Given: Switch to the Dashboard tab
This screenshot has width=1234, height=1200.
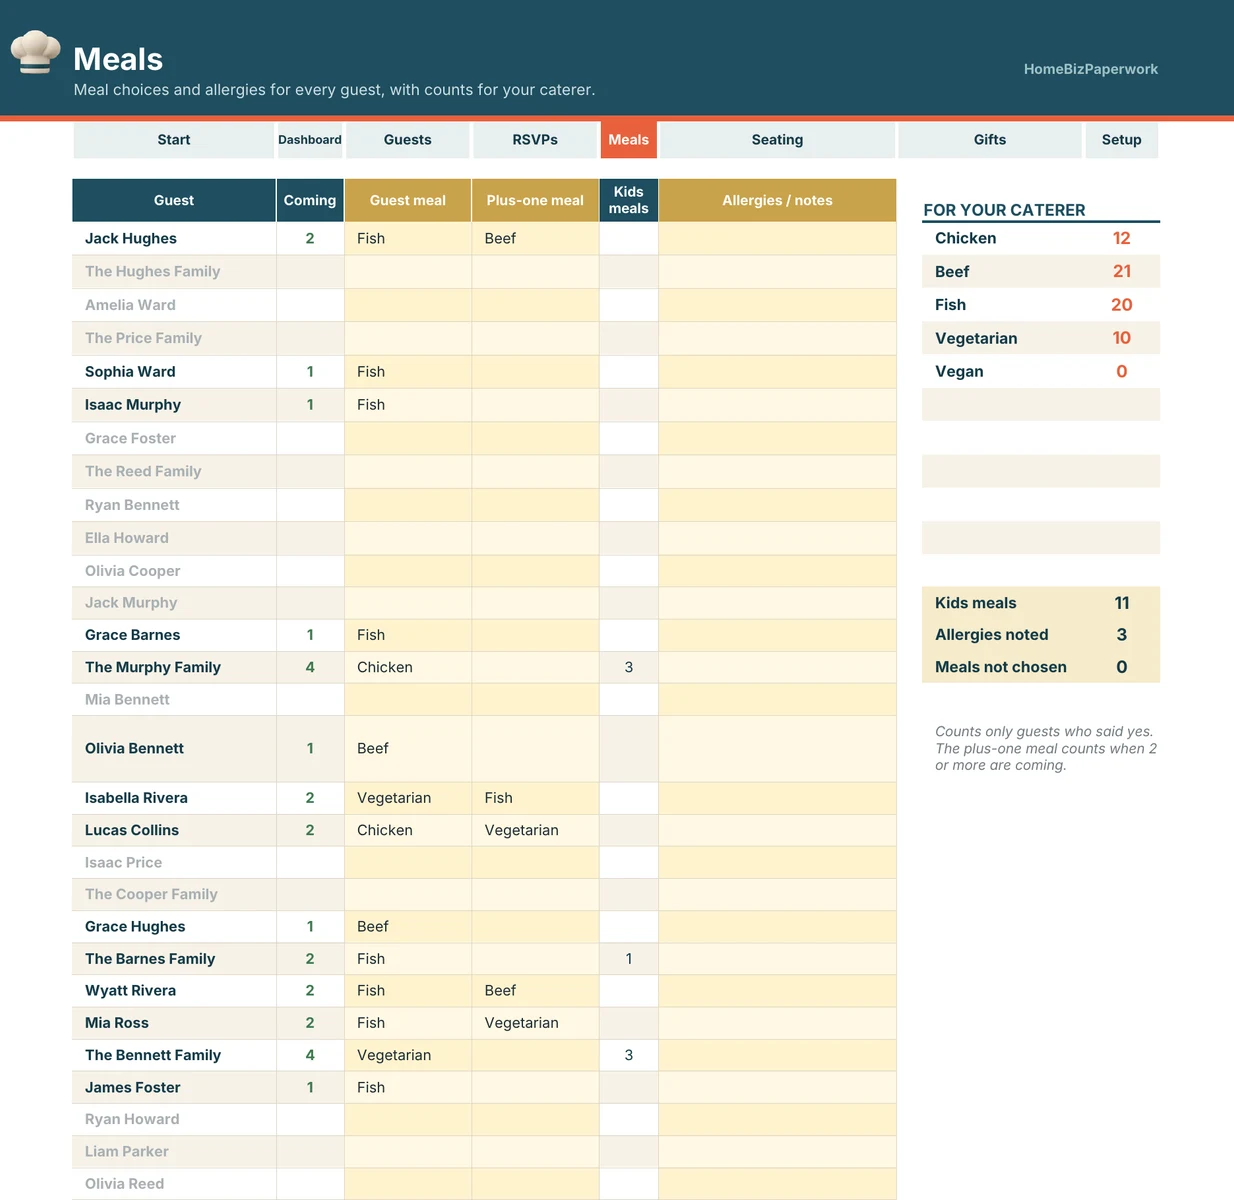Looking at the screenshot, I should tap(310, 140).
